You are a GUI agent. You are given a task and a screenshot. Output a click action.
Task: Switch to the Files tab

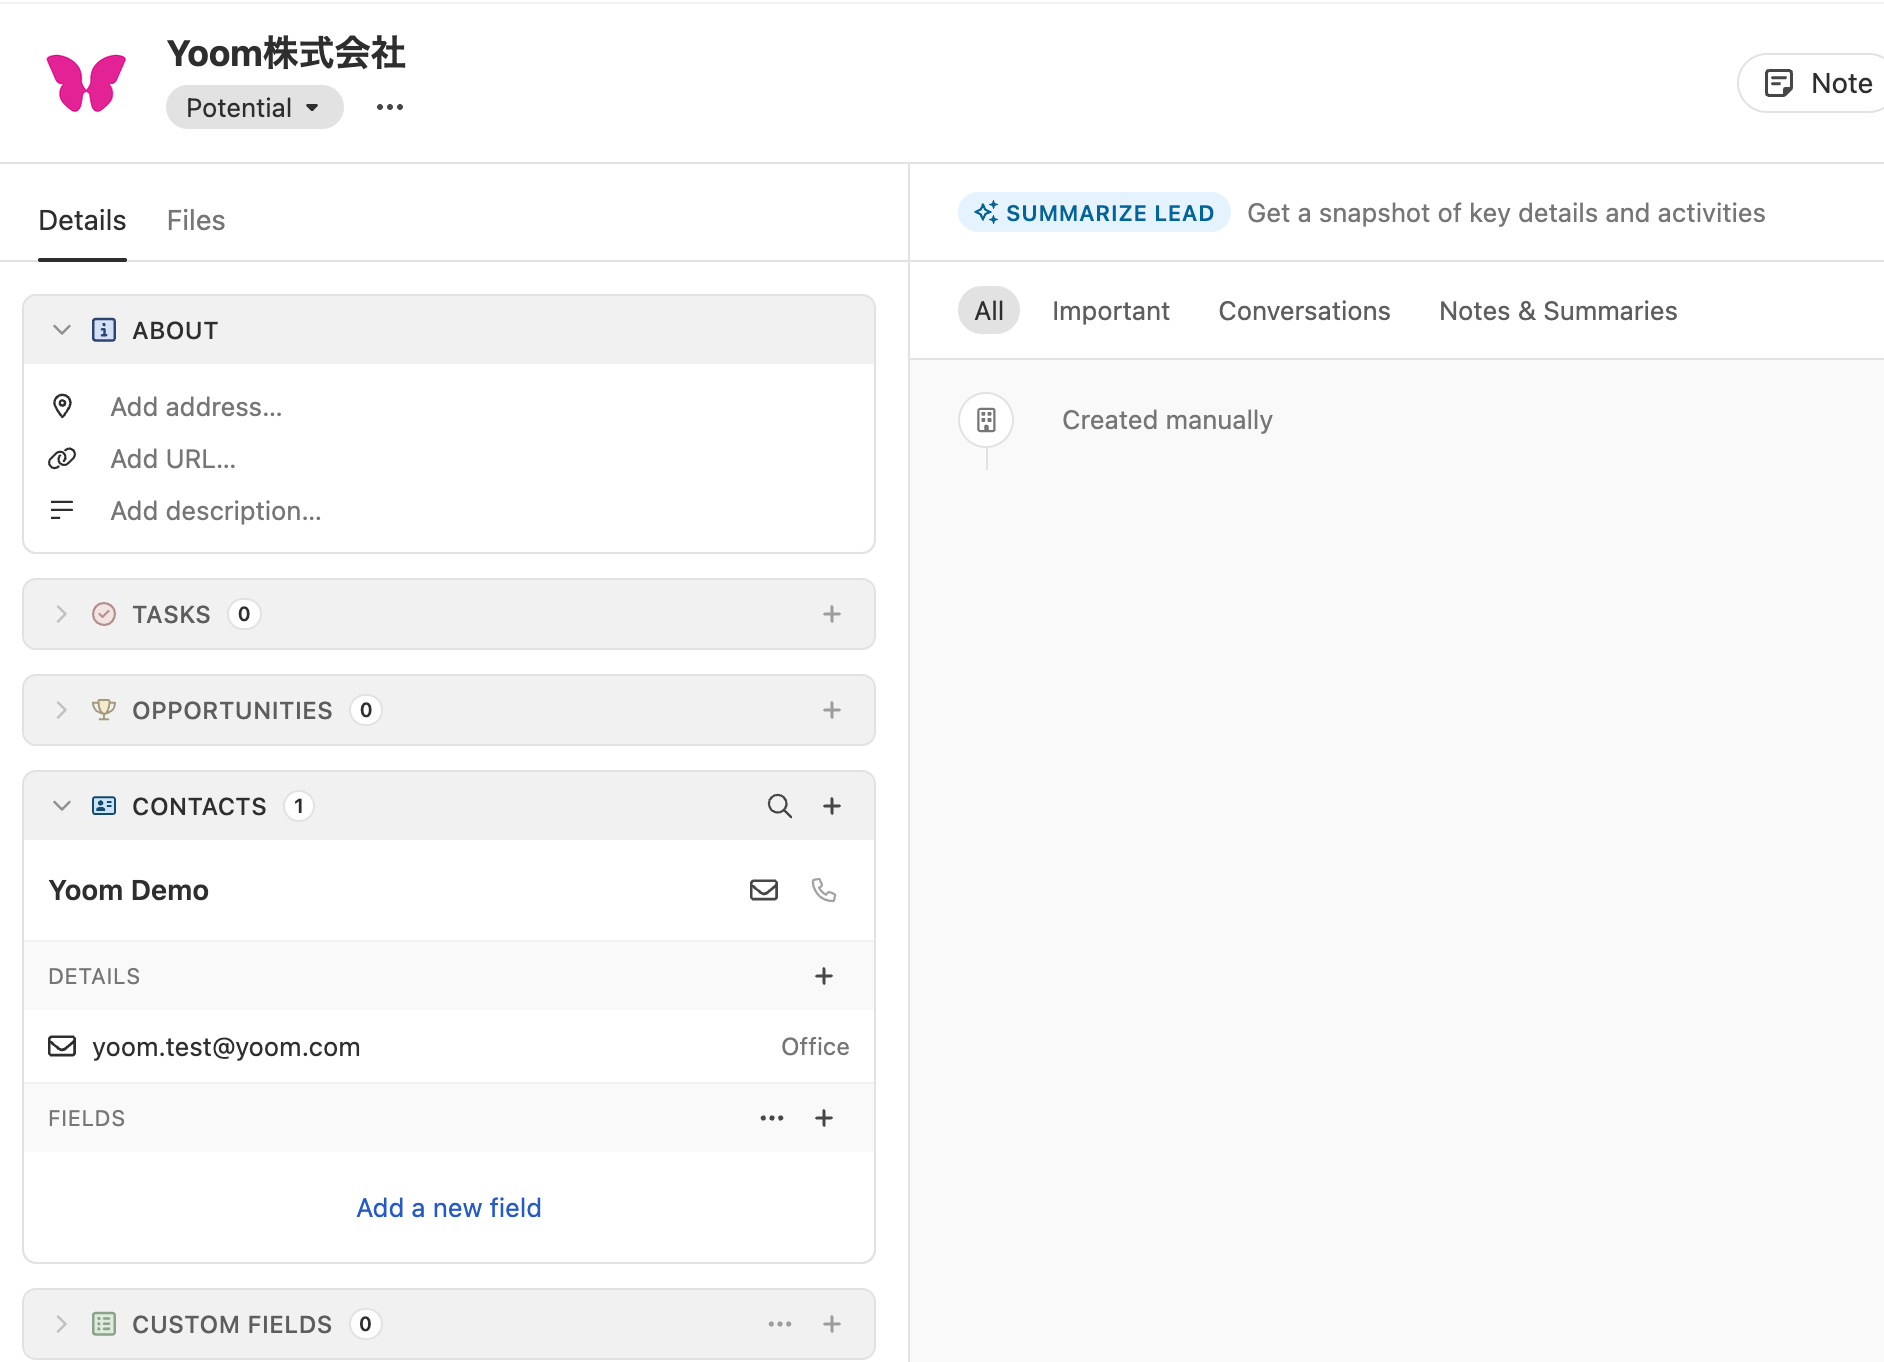tap(195, 220)
